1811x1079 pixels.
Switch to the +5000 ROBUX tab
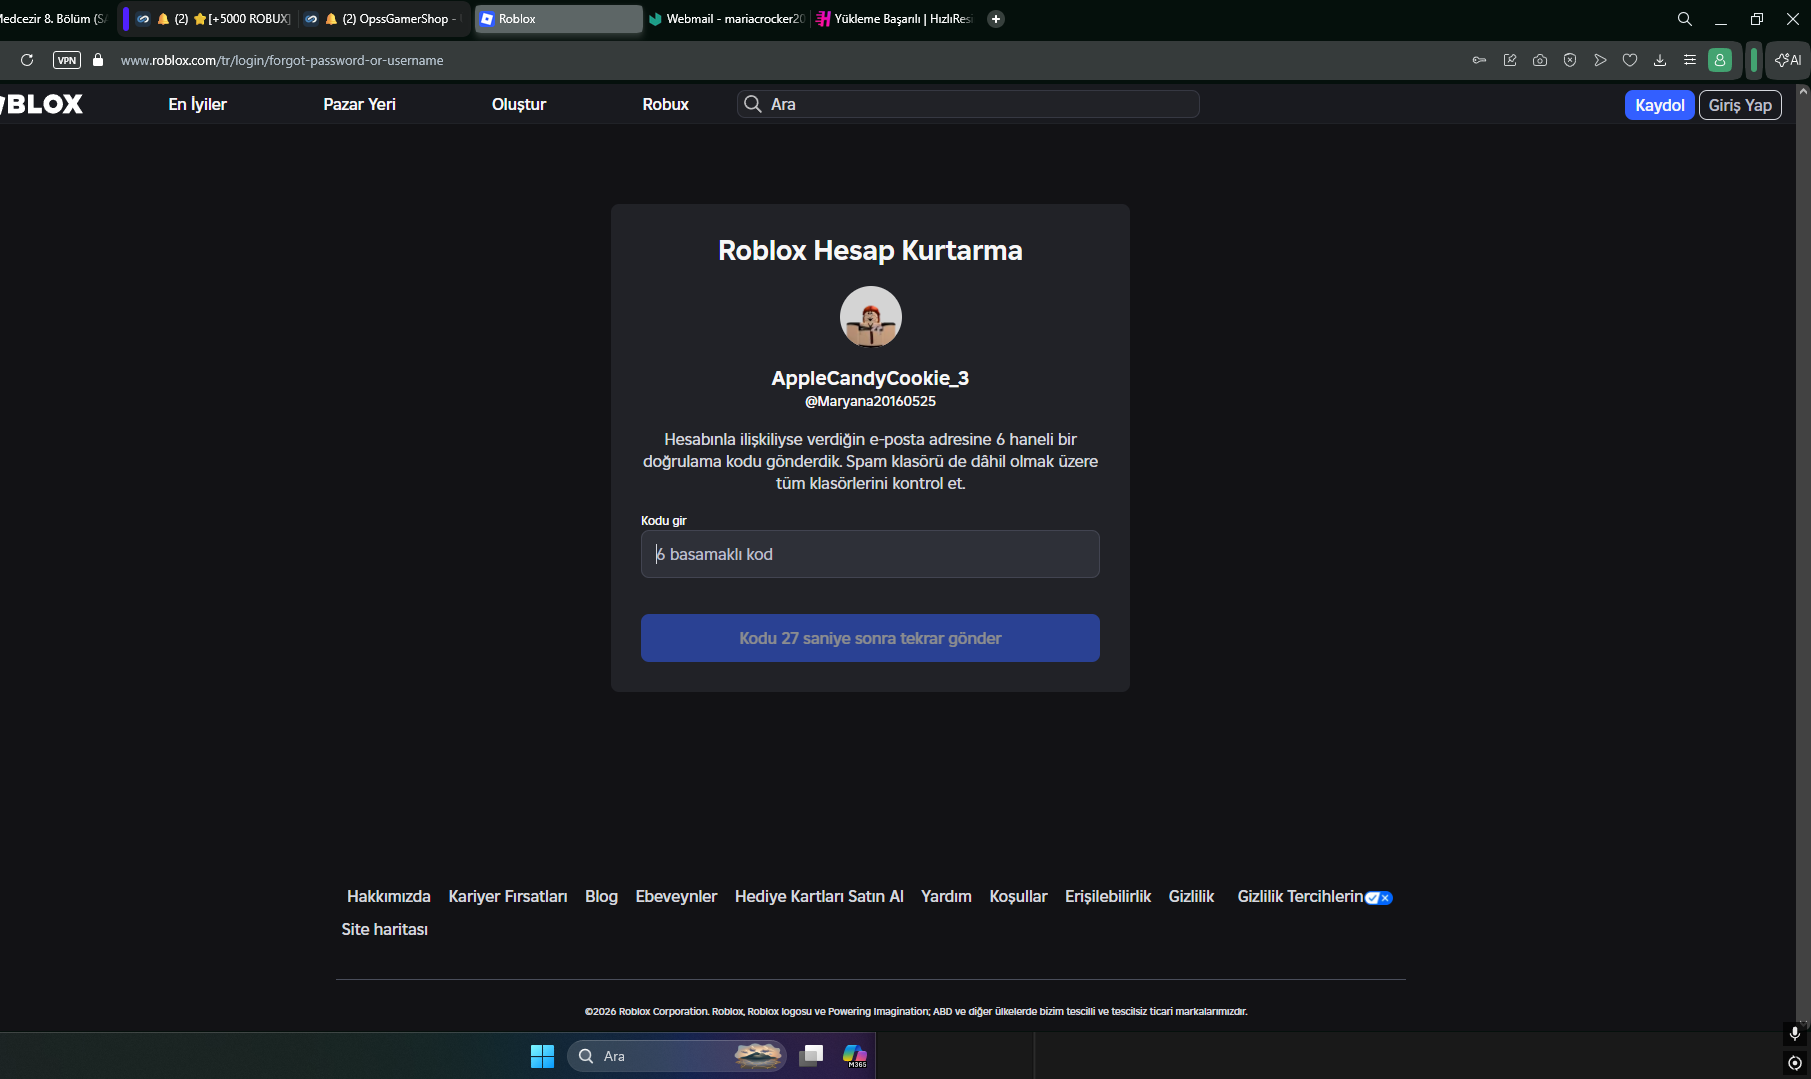coord(213,19)
